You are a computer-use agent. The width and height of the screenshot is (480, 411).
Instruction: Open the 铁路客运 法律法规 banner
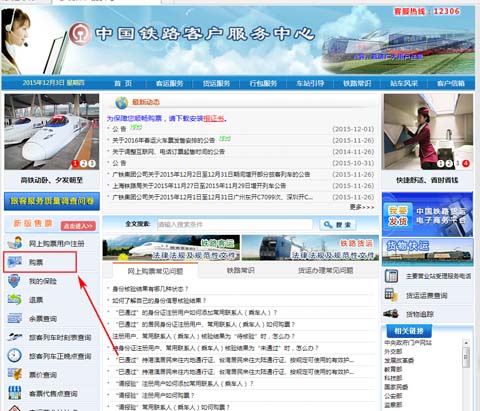click(x=171, y=248)
